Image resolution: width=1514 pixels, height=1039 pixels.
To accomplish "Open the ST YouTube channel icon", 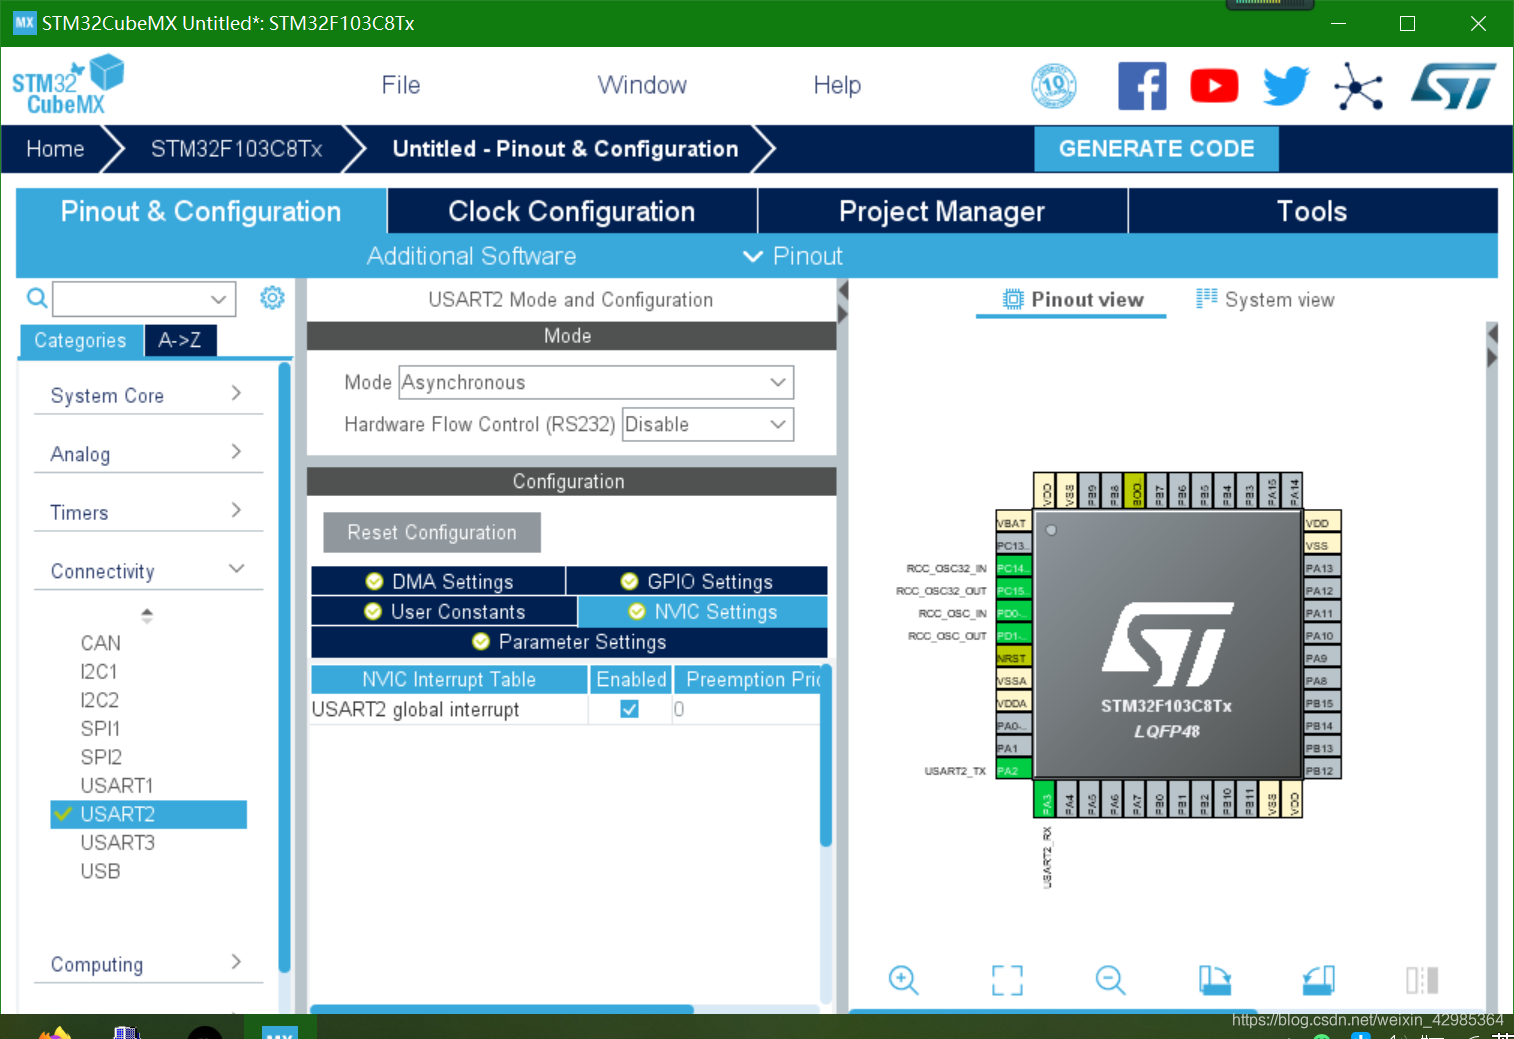I will (1214, 86).
